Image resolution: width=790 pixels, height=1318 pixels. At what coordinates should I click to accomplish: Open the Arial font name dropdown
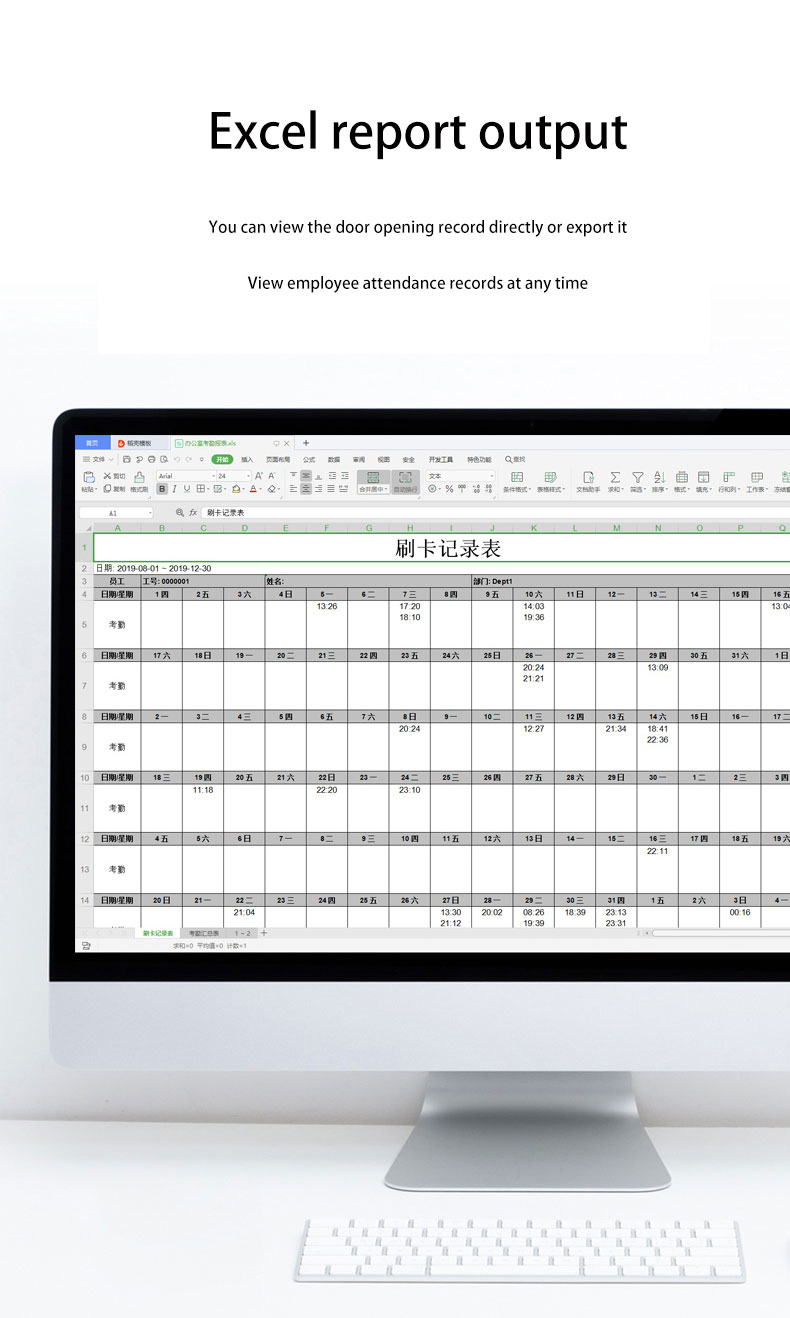pyautogui.click(x=213, y=476)
